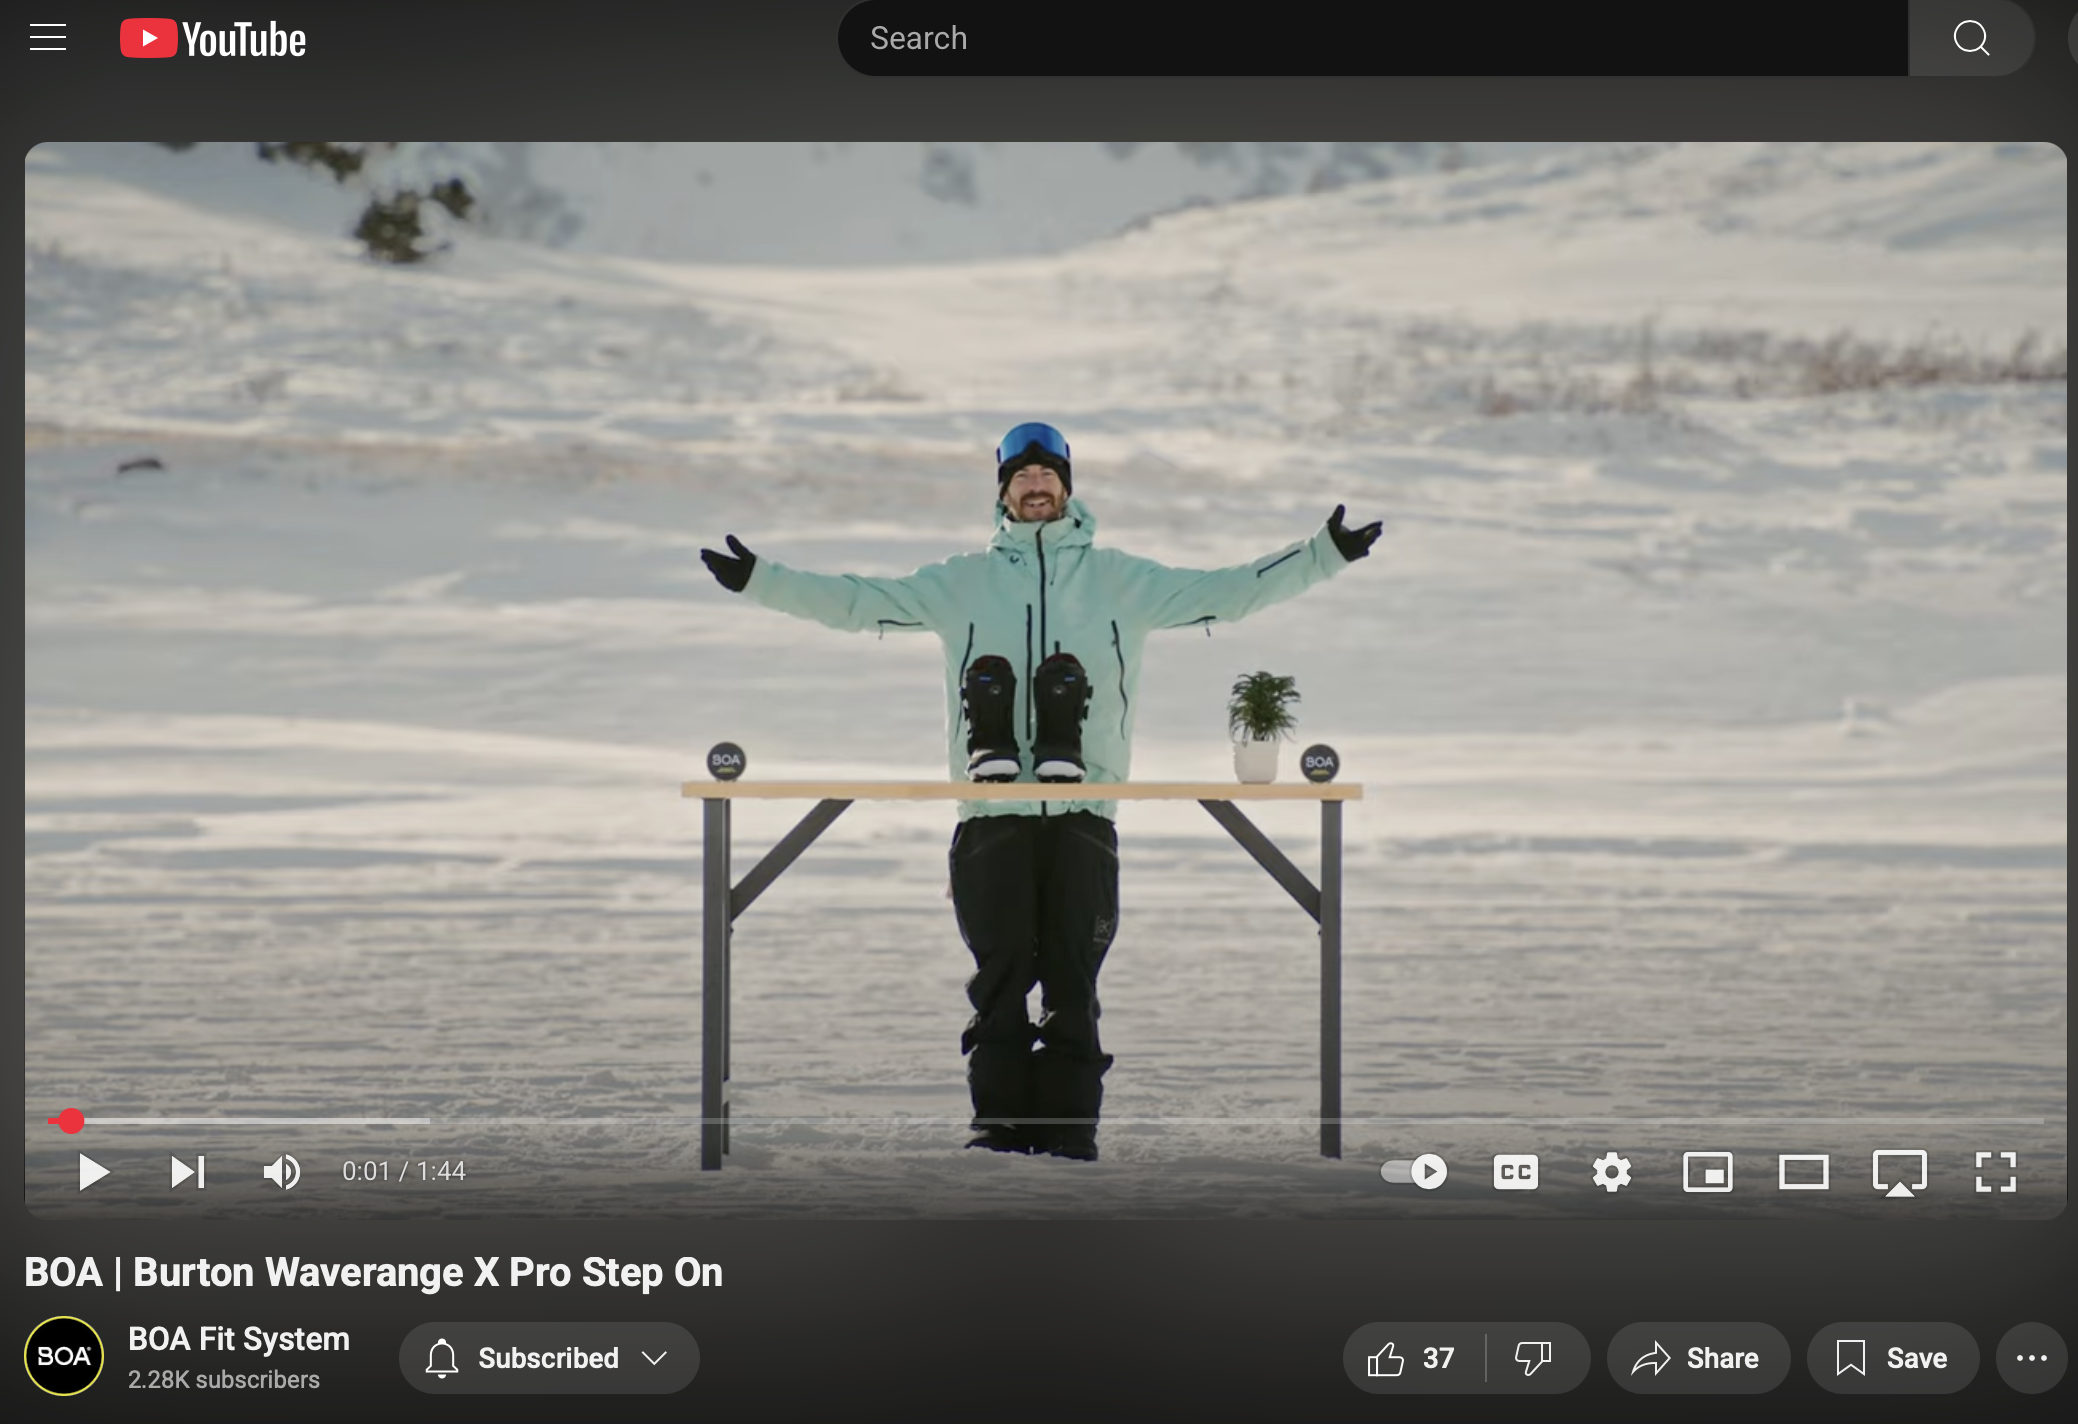This screenshot has width=2078, height=1424.
Task: Expand the Subscribed notification dropdown
Action: click(549, 1358)
